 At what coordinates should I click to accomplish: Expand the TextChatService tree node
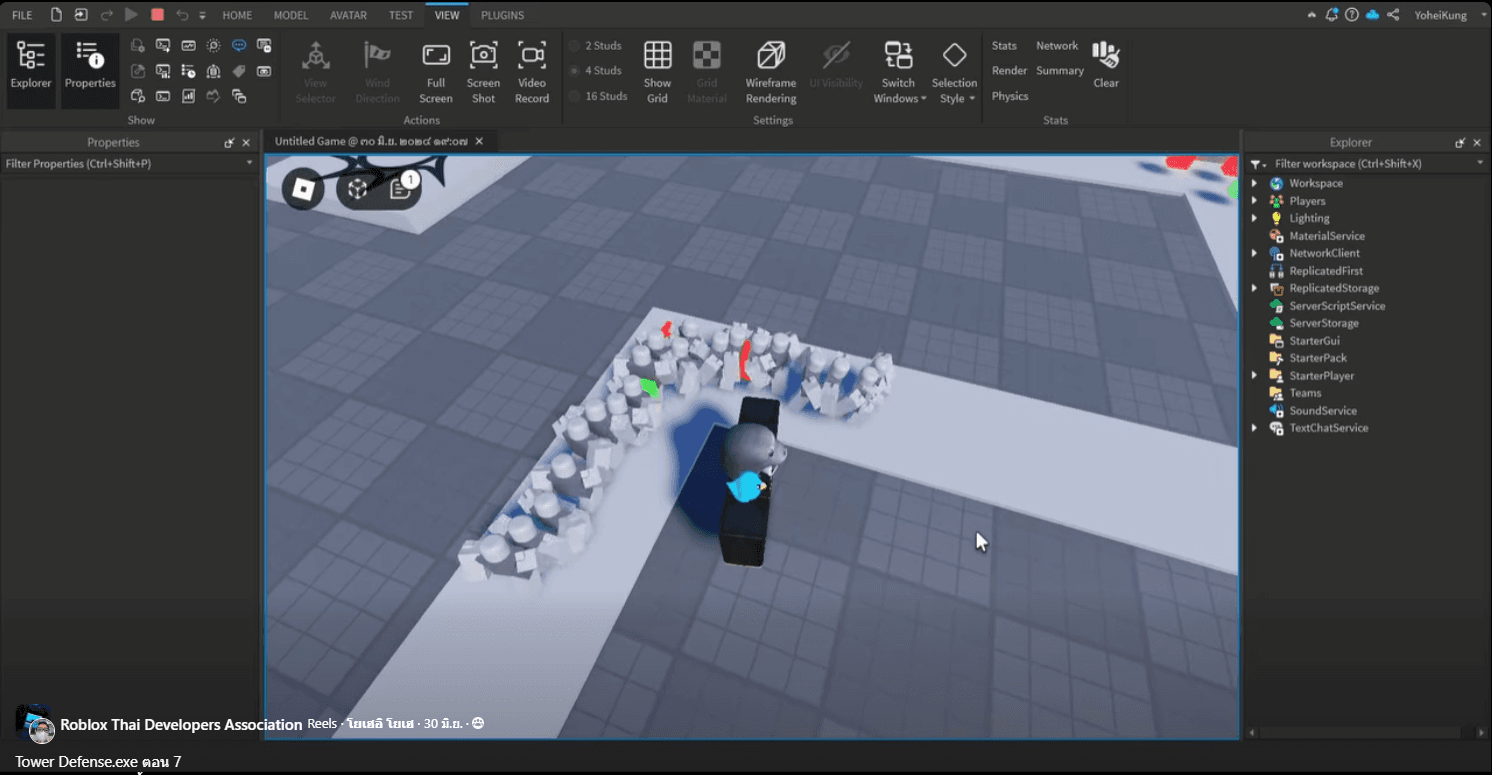(x=1254, y=428)
